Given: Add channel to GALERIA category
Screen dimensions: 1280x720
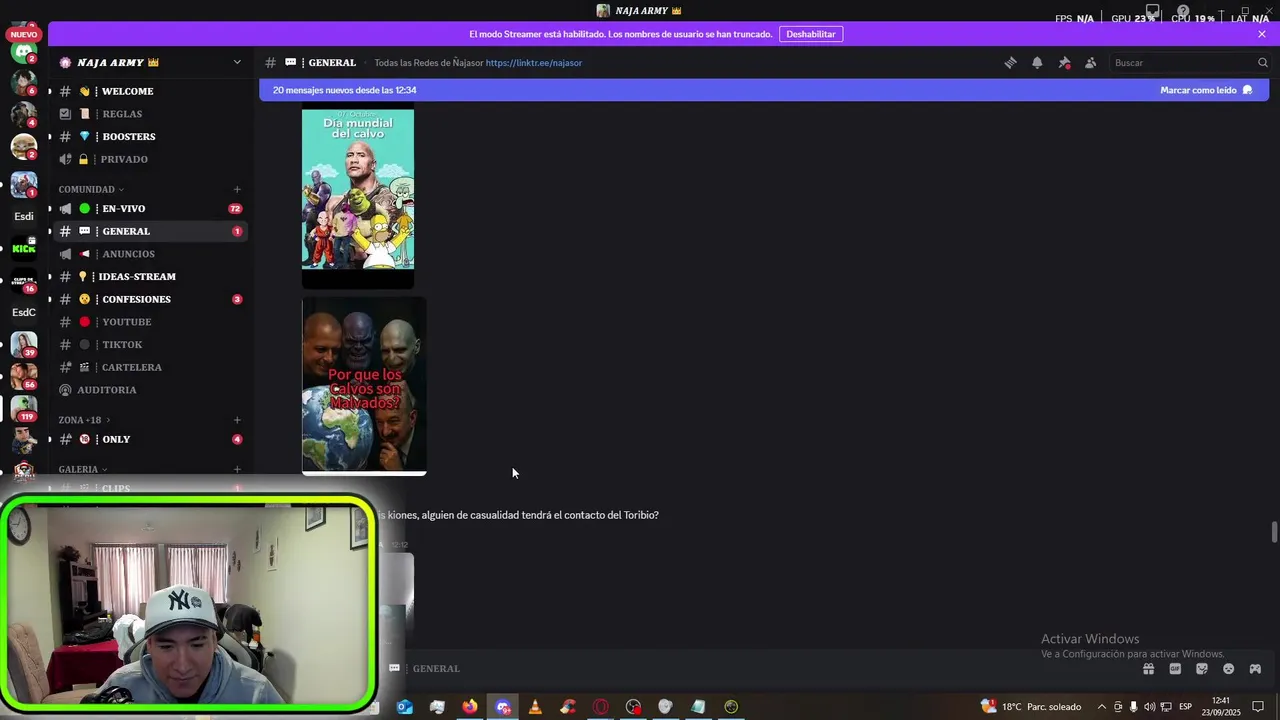Looking at the screenshot, I should 237,469.
